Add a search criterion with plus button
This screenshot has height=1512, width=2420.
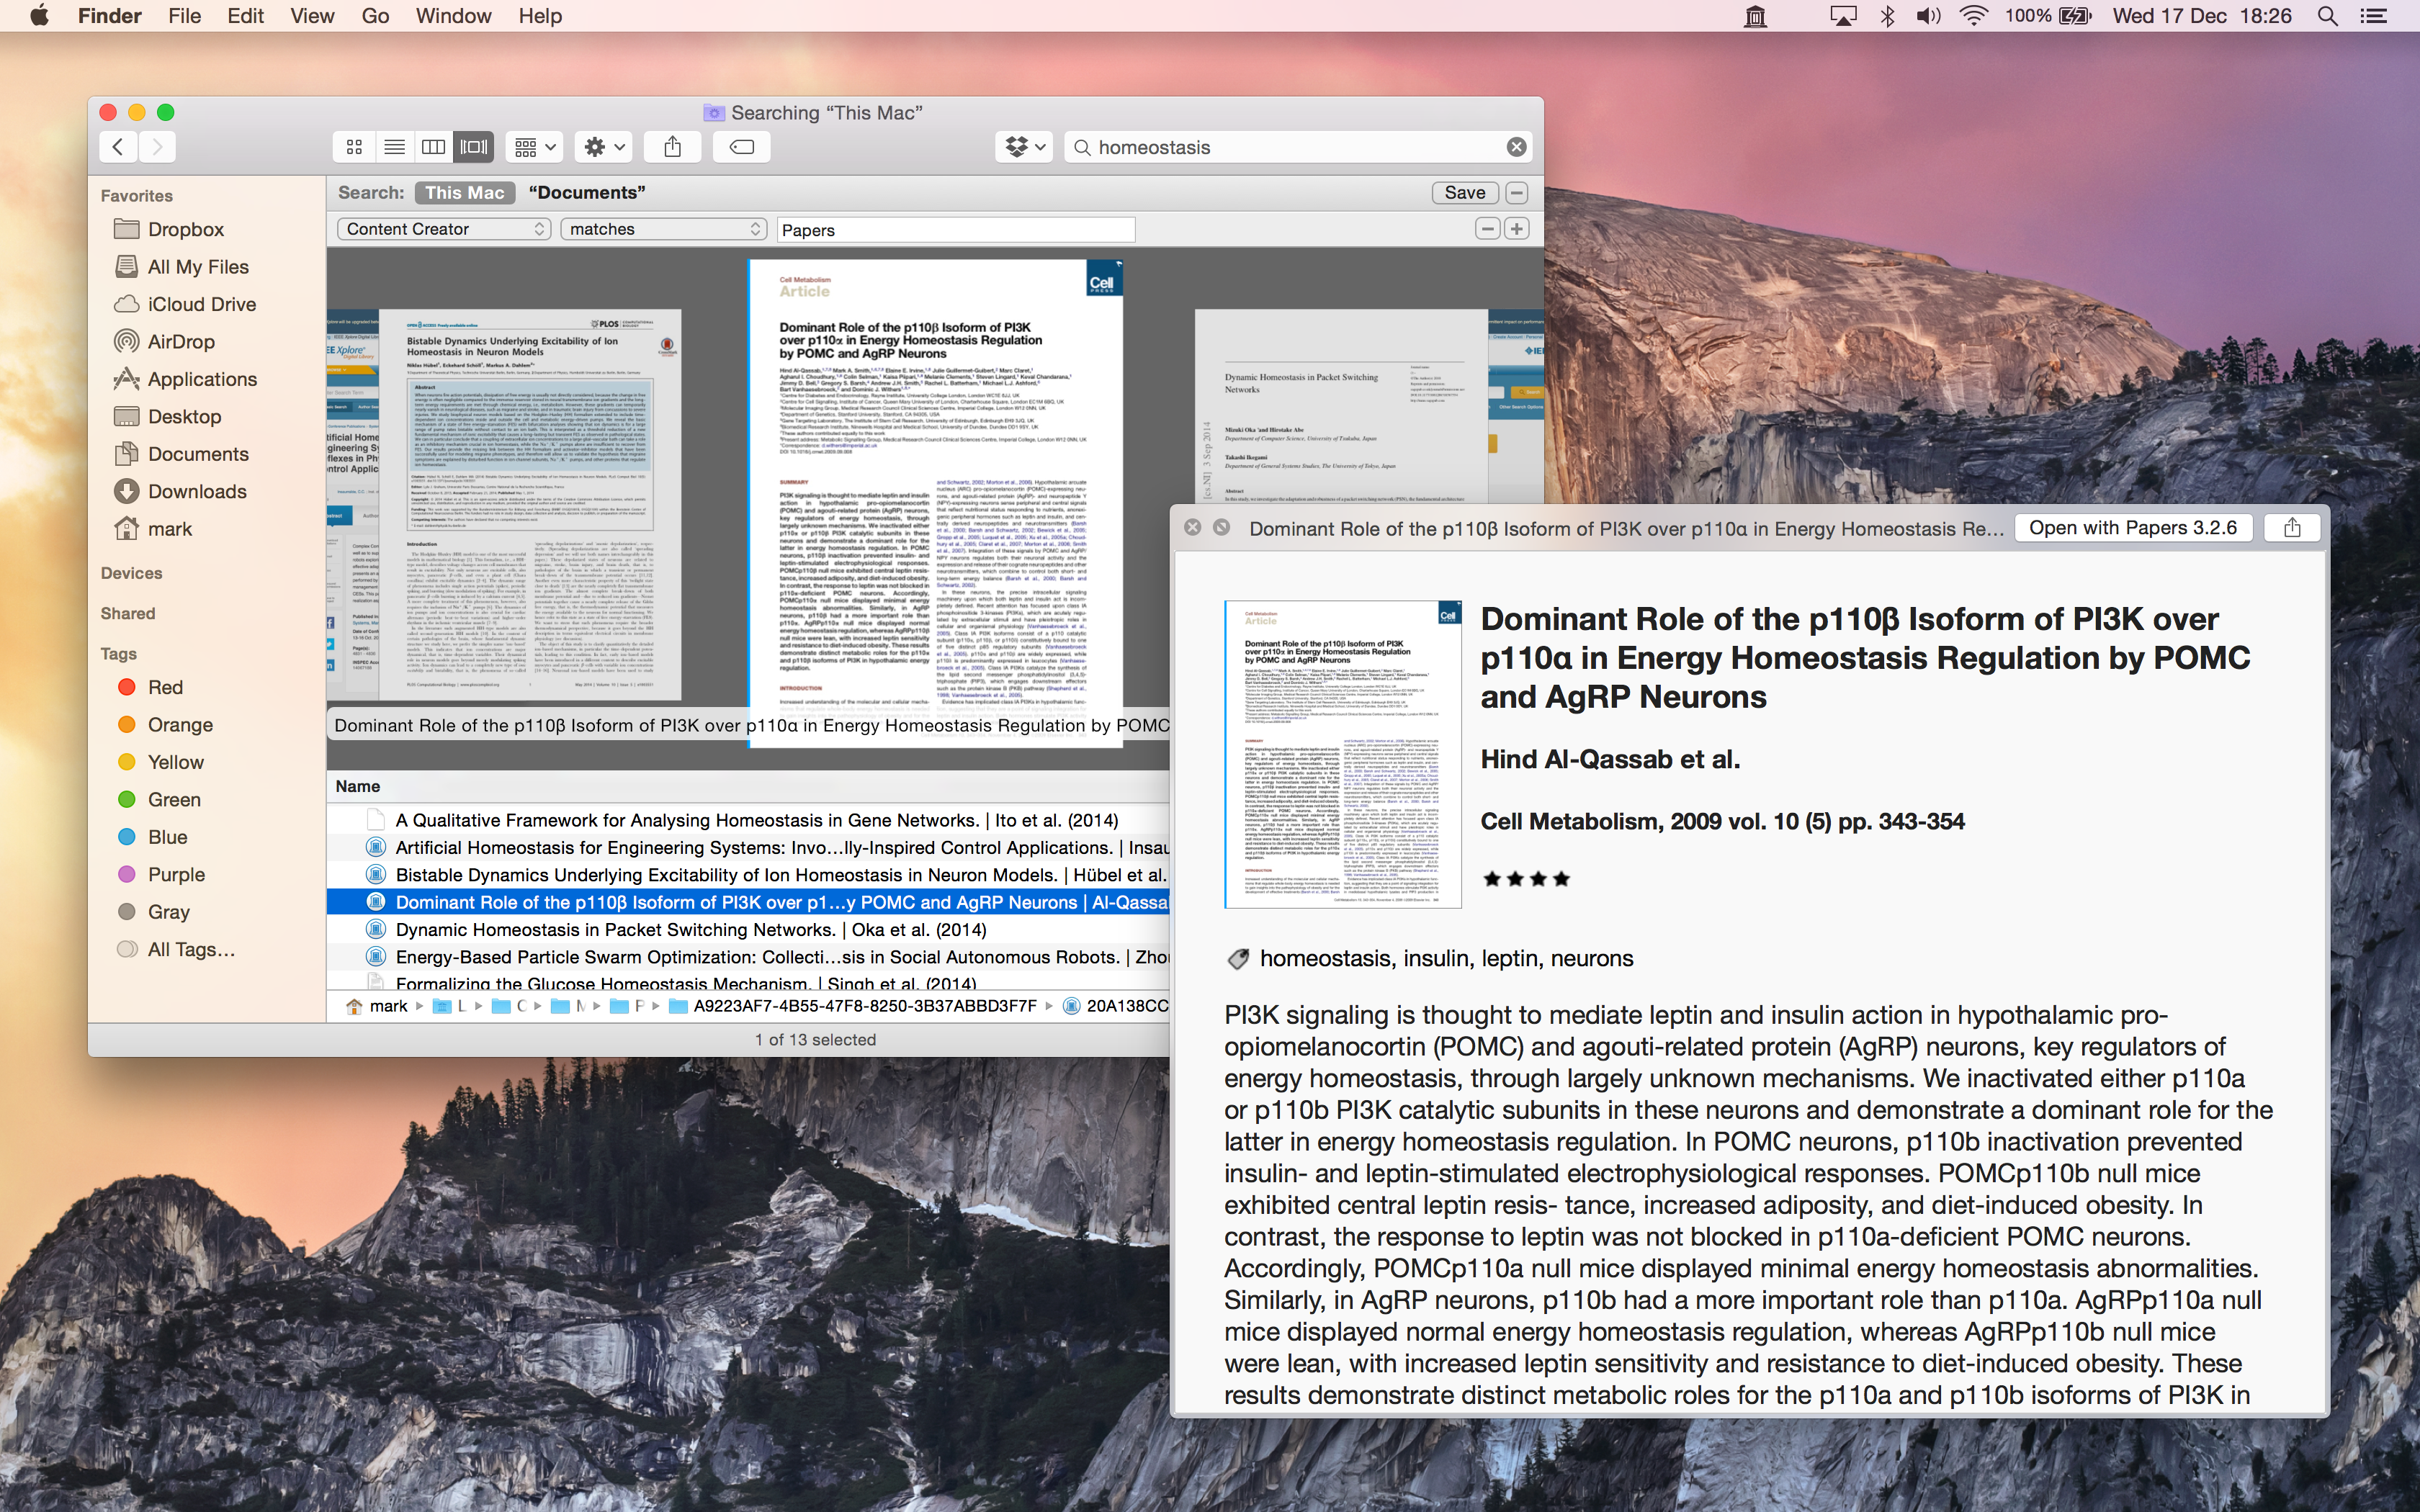click(x=1517, y=229)
